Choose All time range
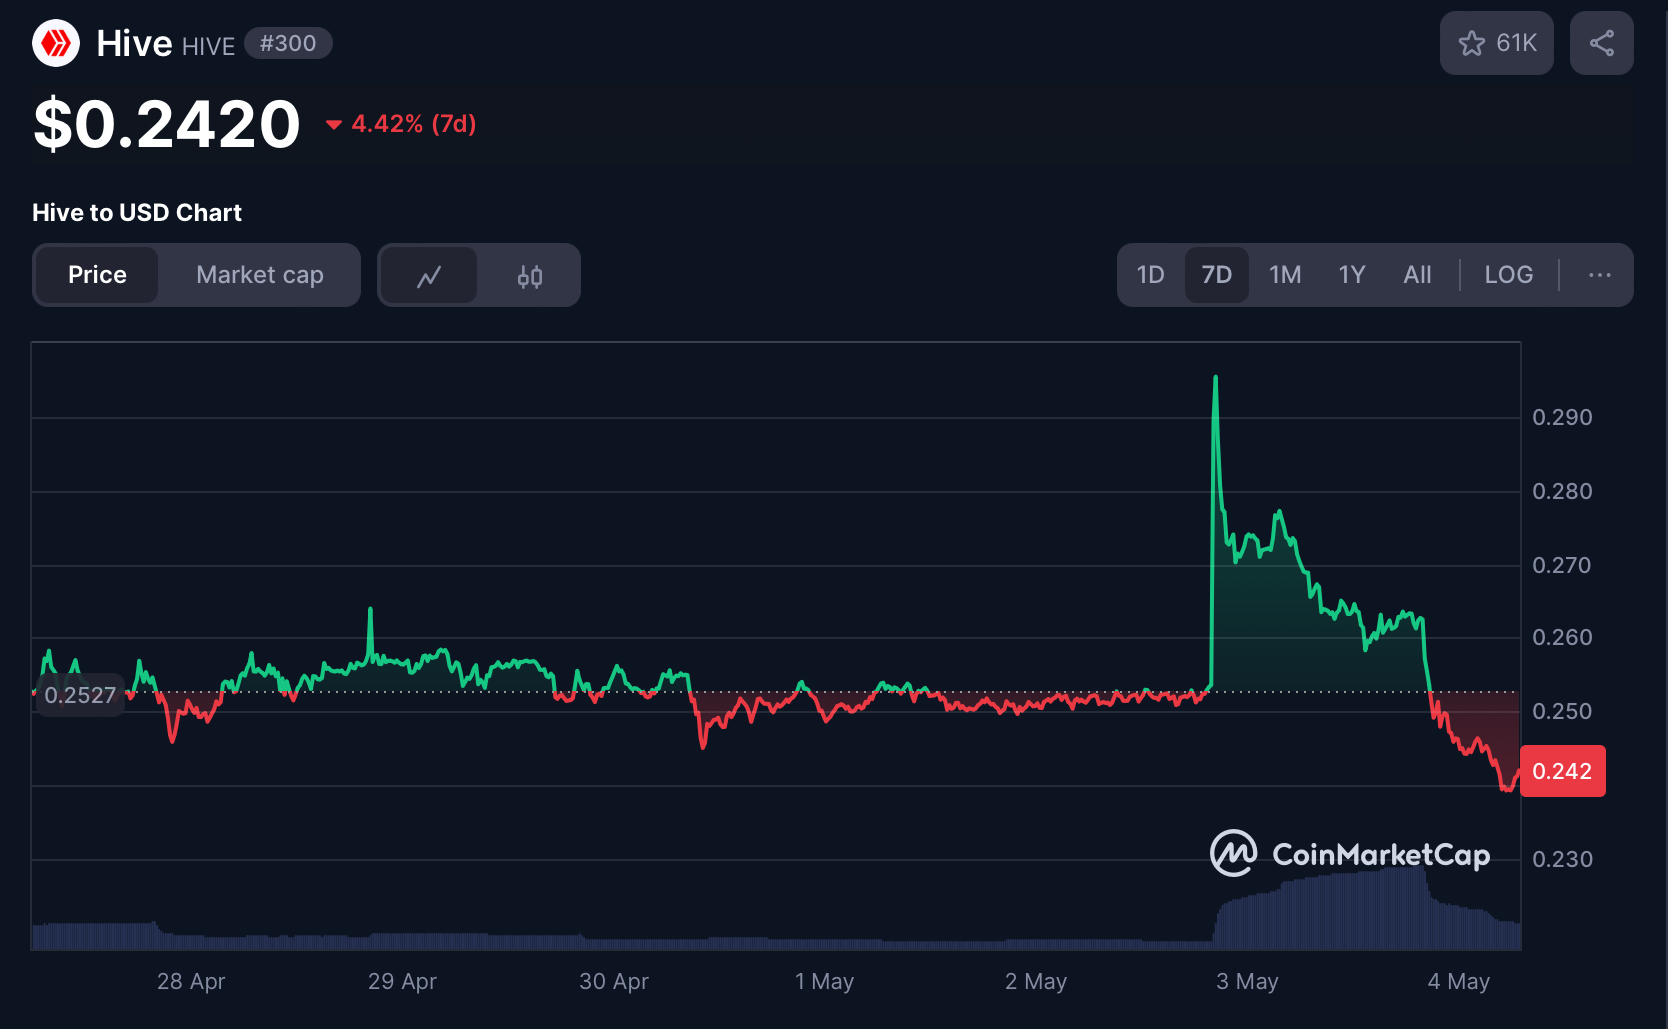 click(1417, 275)
